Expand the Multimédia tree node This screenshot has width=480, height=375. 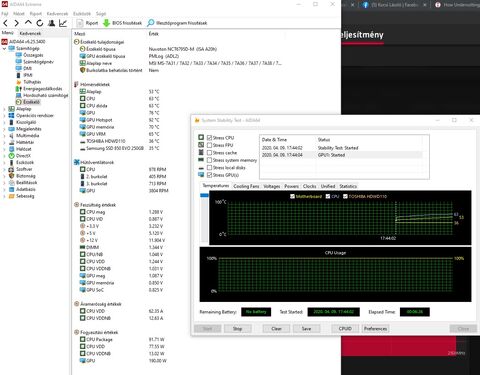[4, 136]
